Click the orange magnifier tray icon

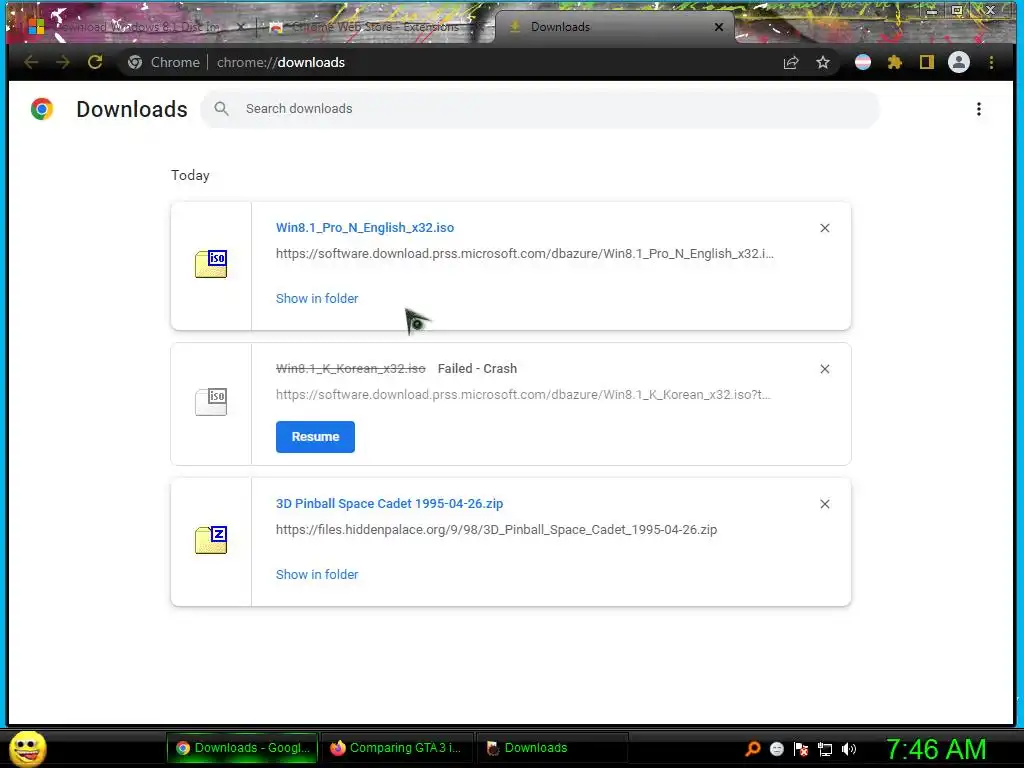[752, 748]
